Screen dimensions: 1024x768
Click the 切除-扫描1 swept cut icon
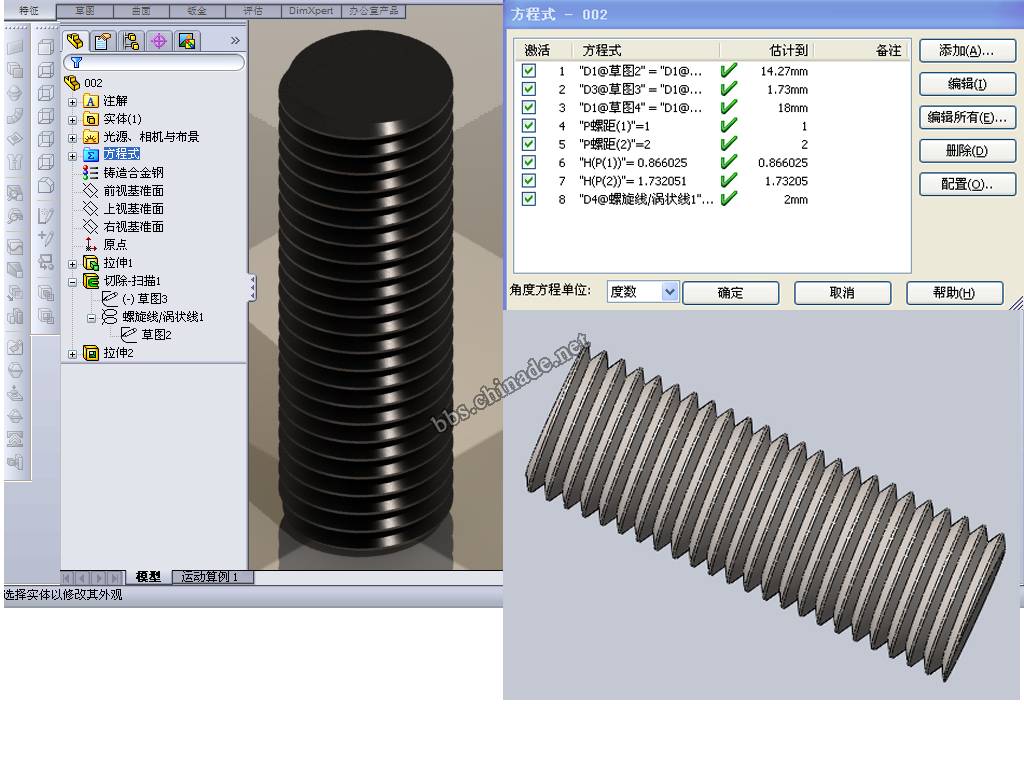pos(91,281)
